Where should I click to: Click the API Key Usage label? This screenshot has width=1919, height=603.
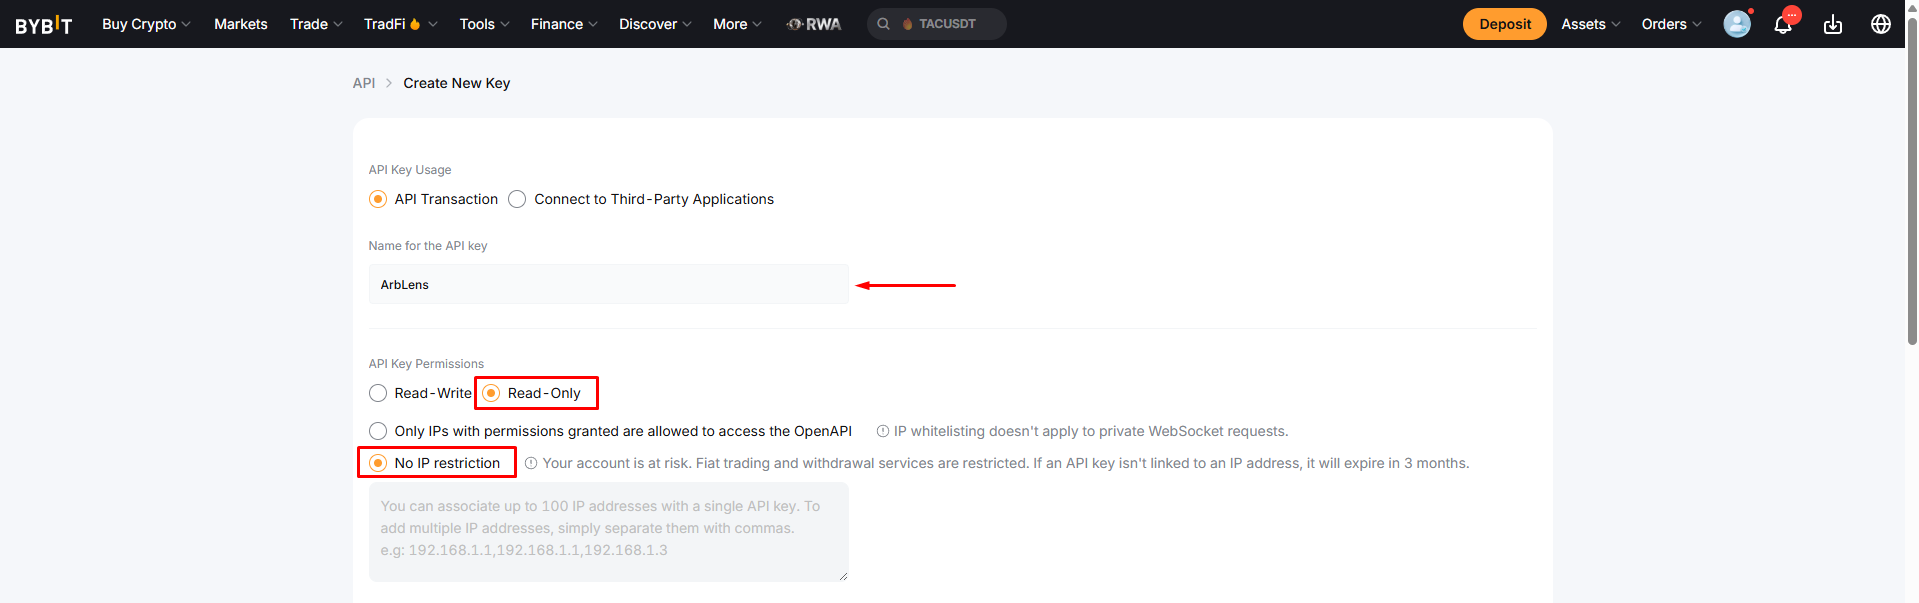point(410,170)
